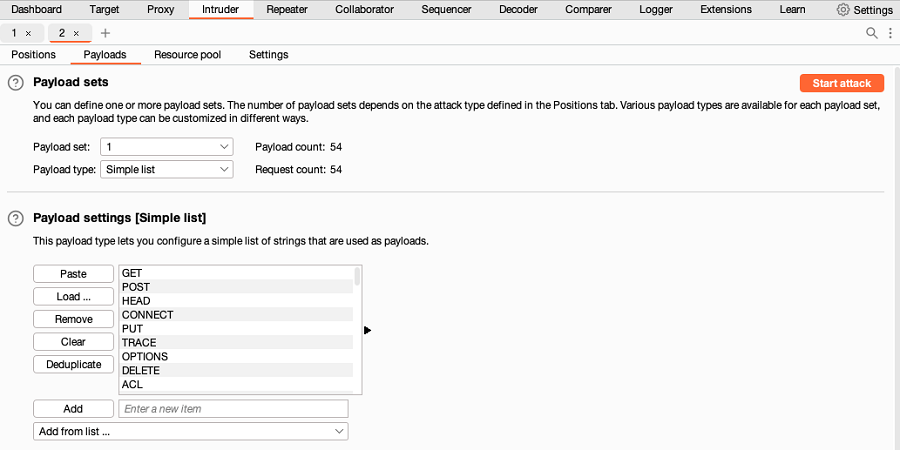Expand the payload list side arrow

click(367, 330)
